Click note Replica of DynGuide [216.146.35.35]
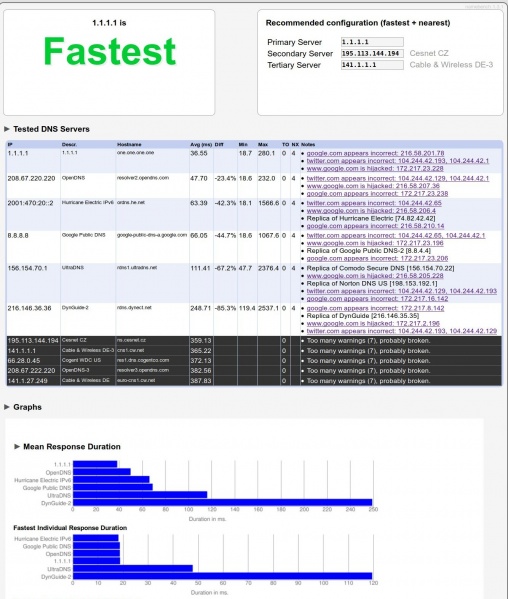This screenshot has height=599, width=508. [x=363, y=316]
